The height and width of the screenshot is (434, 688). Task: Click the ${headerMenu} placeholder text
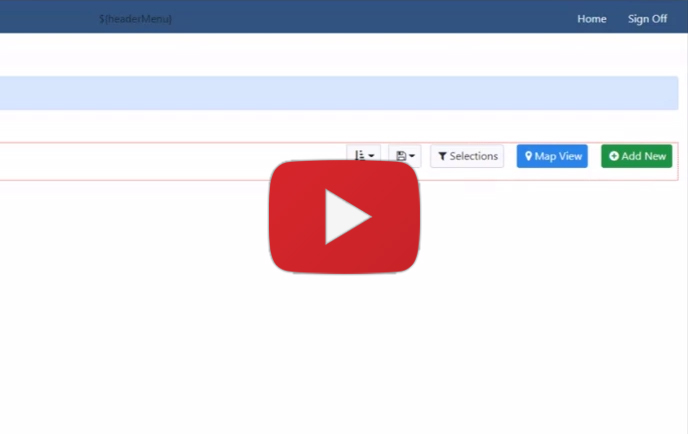pos(135,19)
